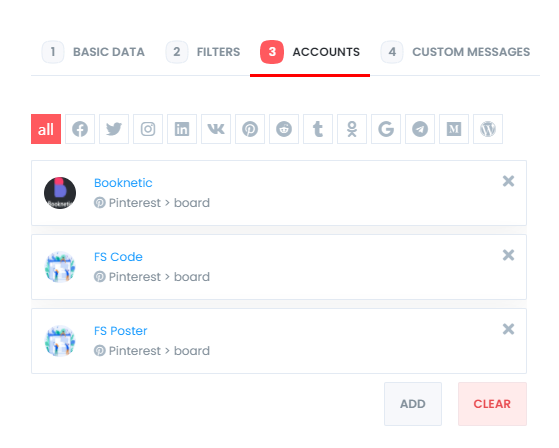Show only Pinterest accounts

coord(250,129)
